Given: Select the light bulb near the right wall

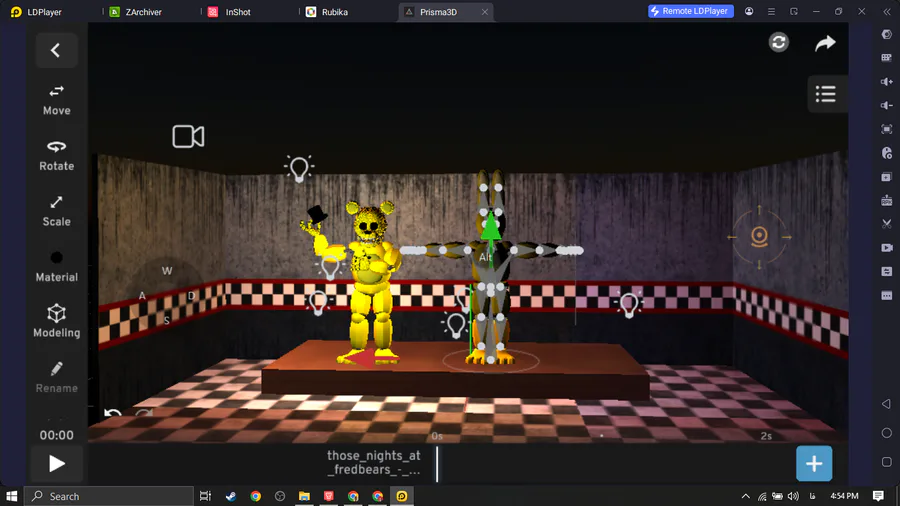Looking at the screenshot, I should coord(629,304).
